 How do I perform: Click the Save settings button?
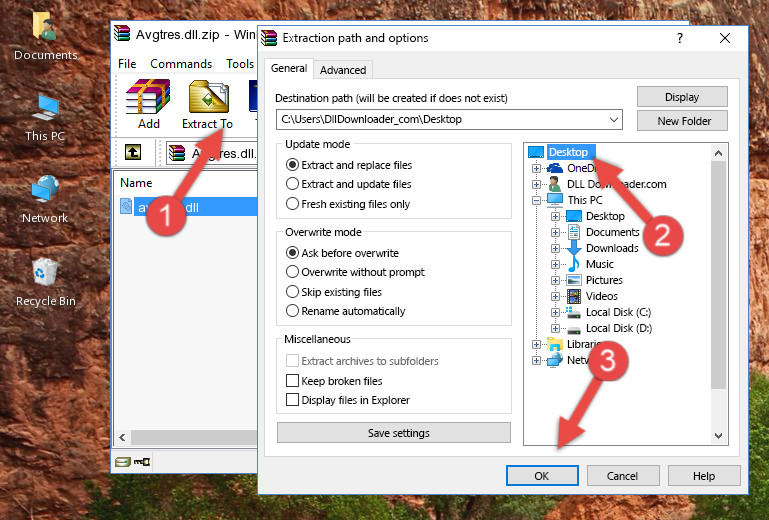pos(394,433)
